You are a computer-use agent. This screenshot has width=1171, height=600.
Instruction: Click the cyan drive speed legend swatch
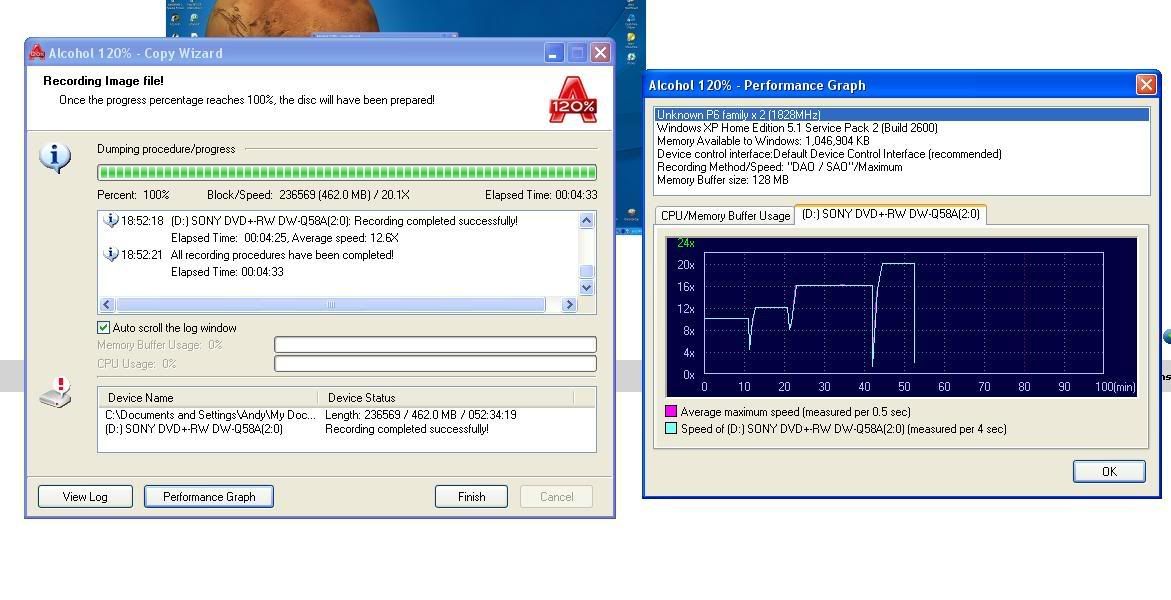click(671, 428)
